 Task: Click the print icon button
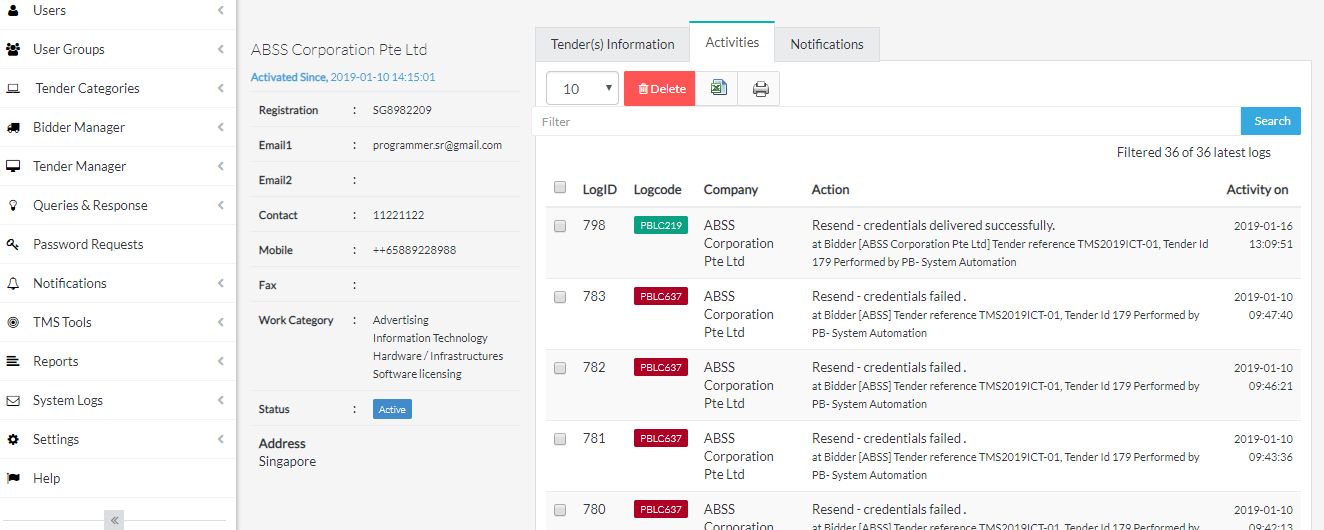click(760, 89)
